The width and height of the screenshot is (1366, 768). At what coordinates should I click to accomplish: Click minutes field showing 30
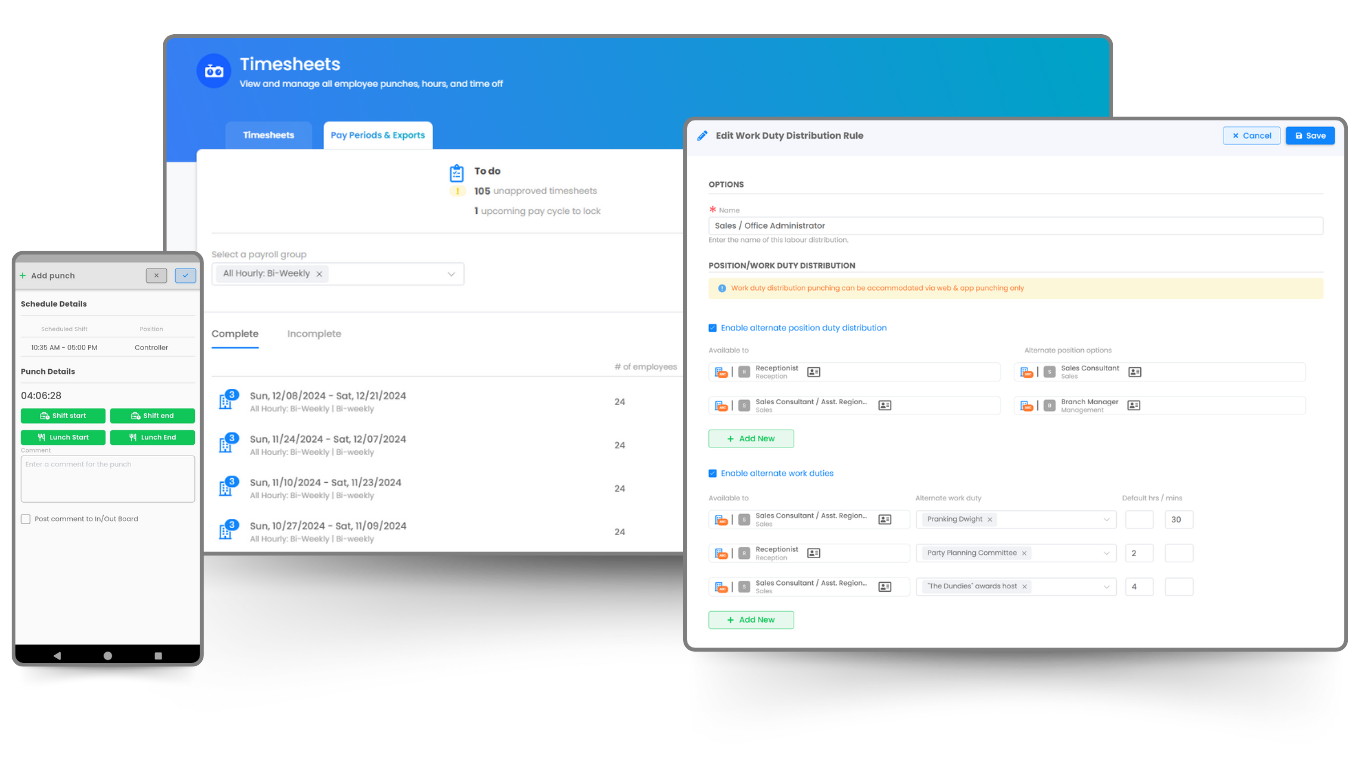pos(1179,520)
